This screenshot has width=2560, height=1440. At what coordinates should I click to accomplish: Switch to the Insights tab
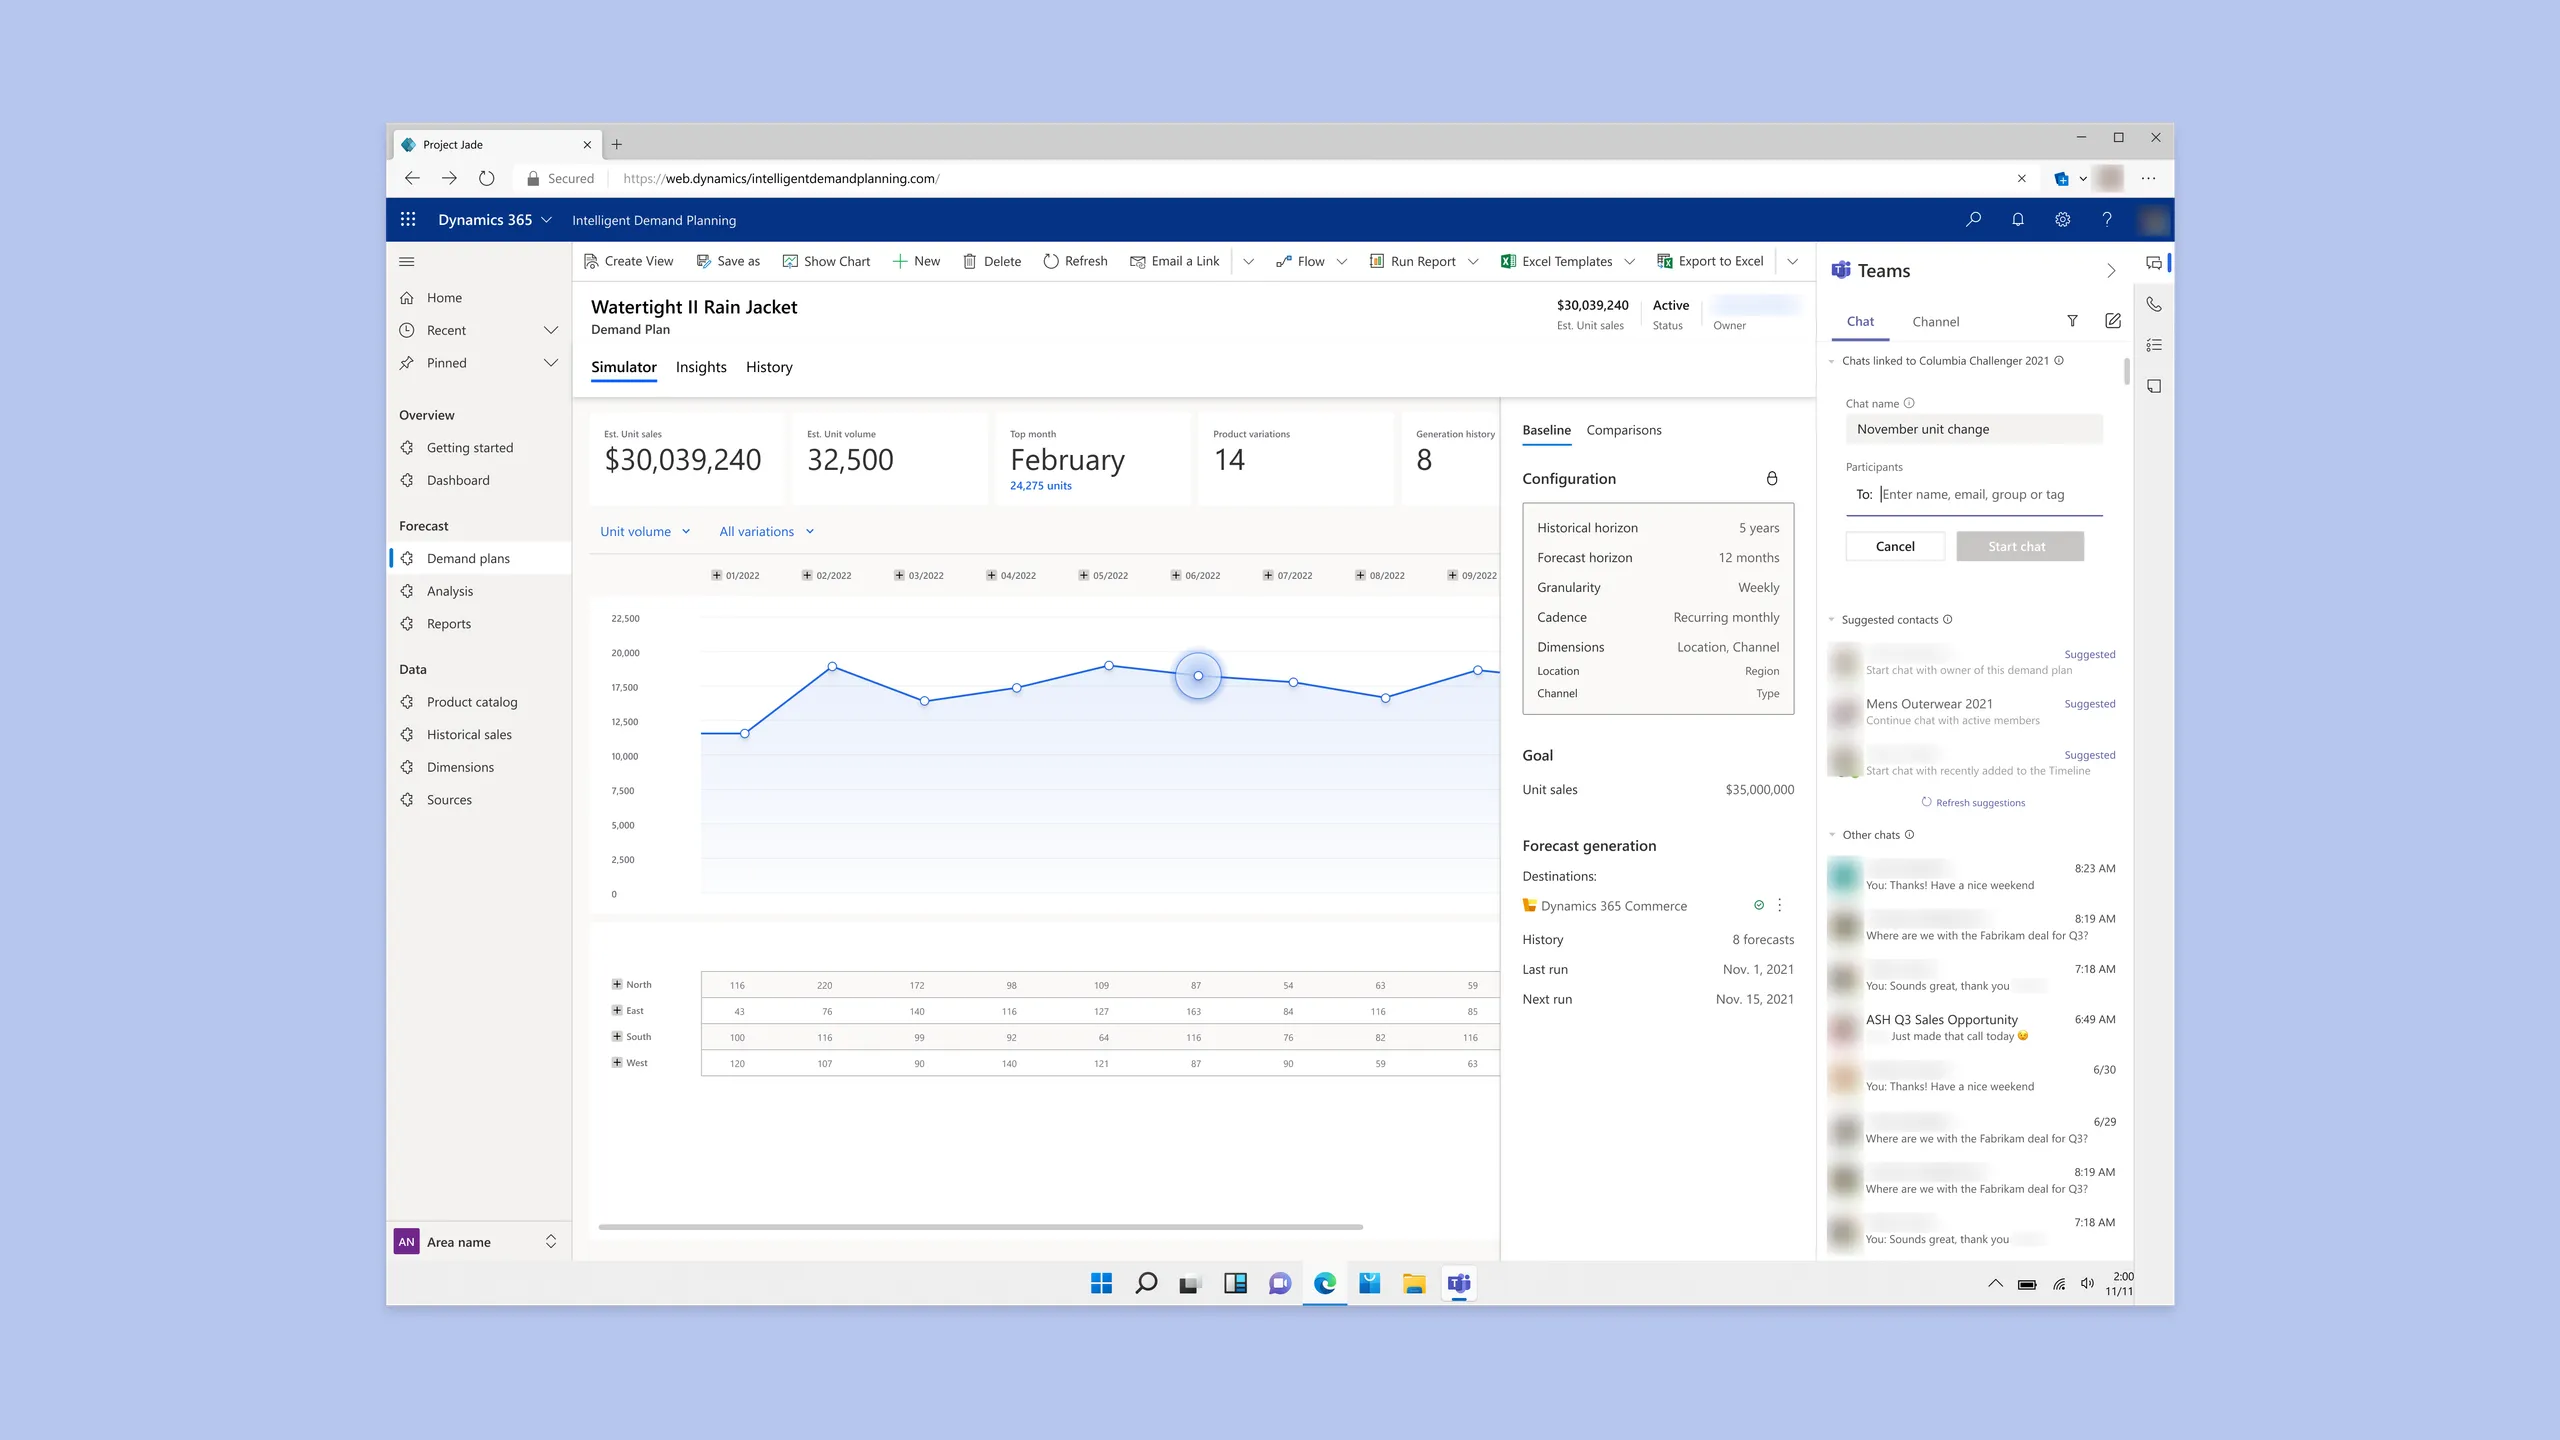click(x=701, y=367)
